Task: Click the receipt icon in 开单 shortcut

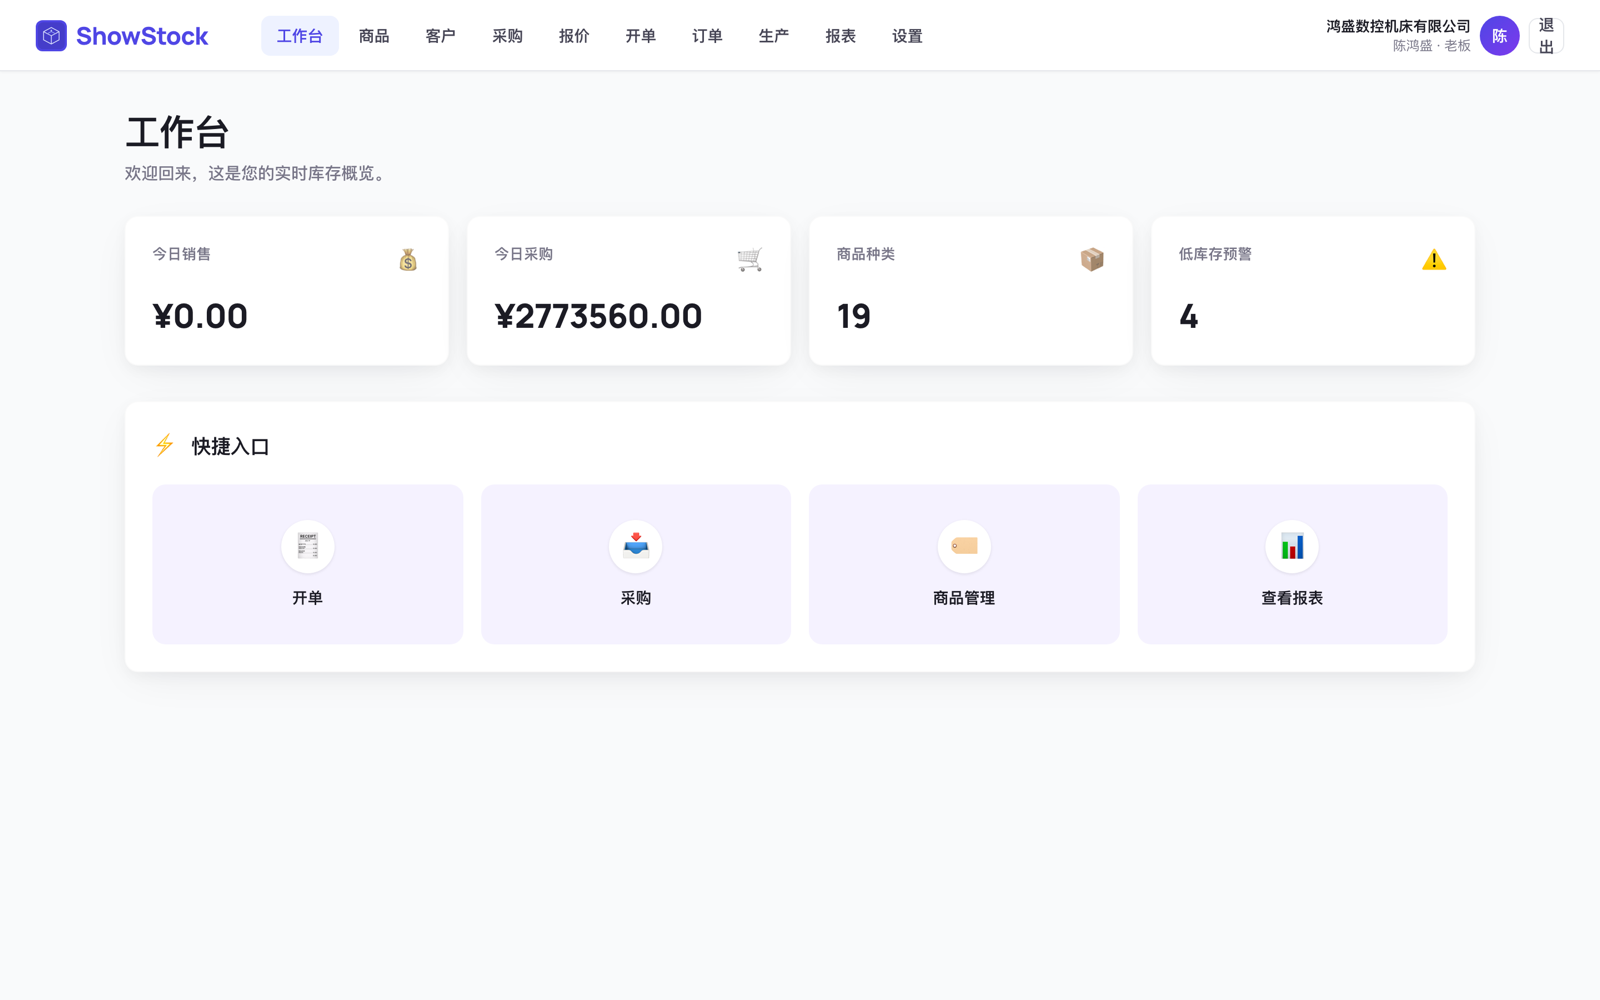Action: tap(307, 546)
